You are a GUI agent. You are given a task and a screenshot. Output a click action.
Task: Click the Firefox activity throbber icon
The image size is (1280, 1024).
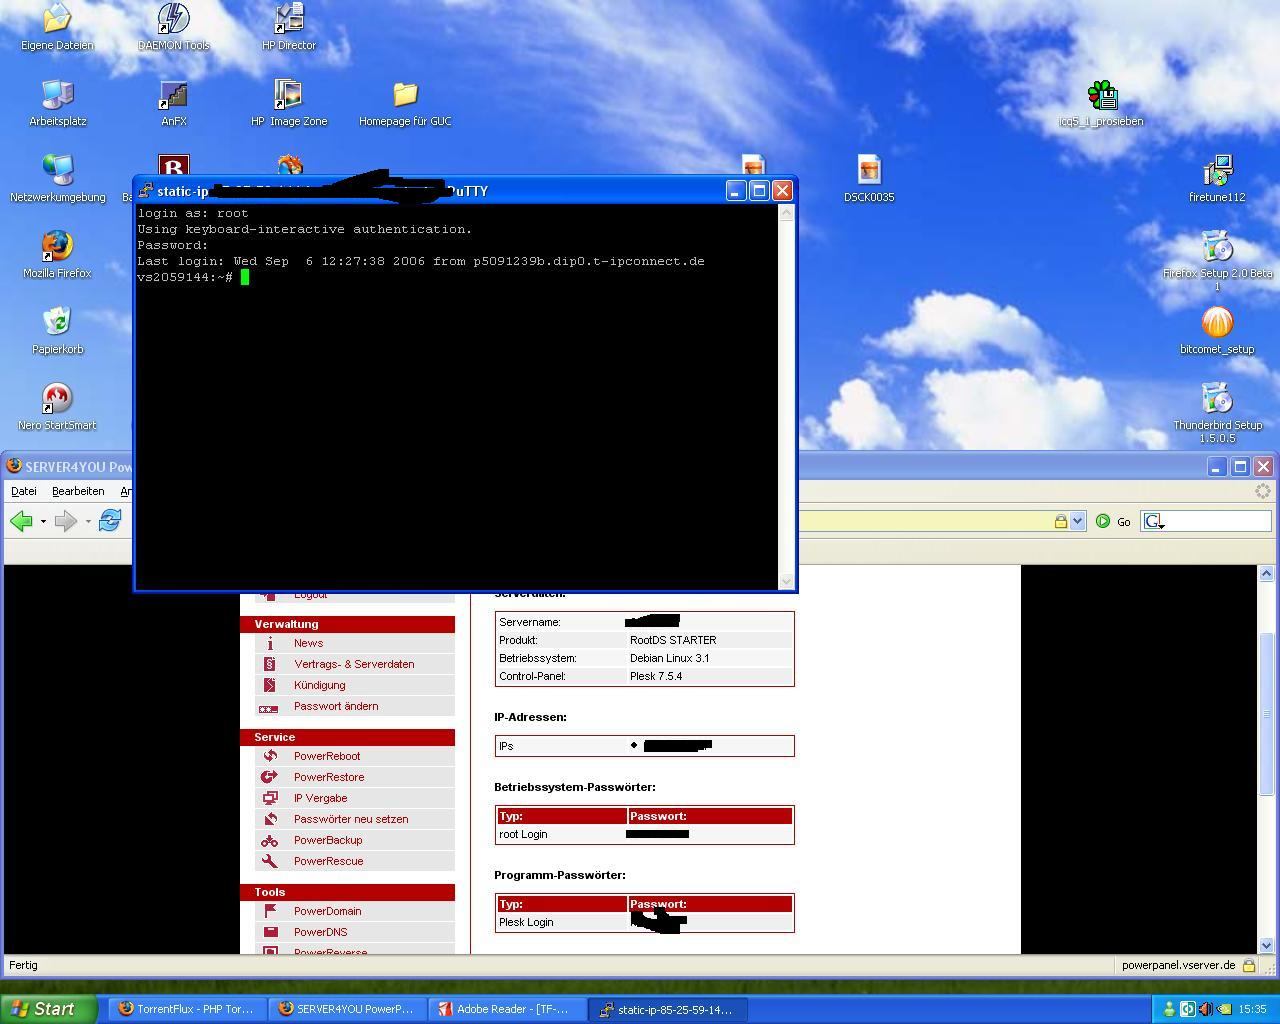(x=1262, y=491)
